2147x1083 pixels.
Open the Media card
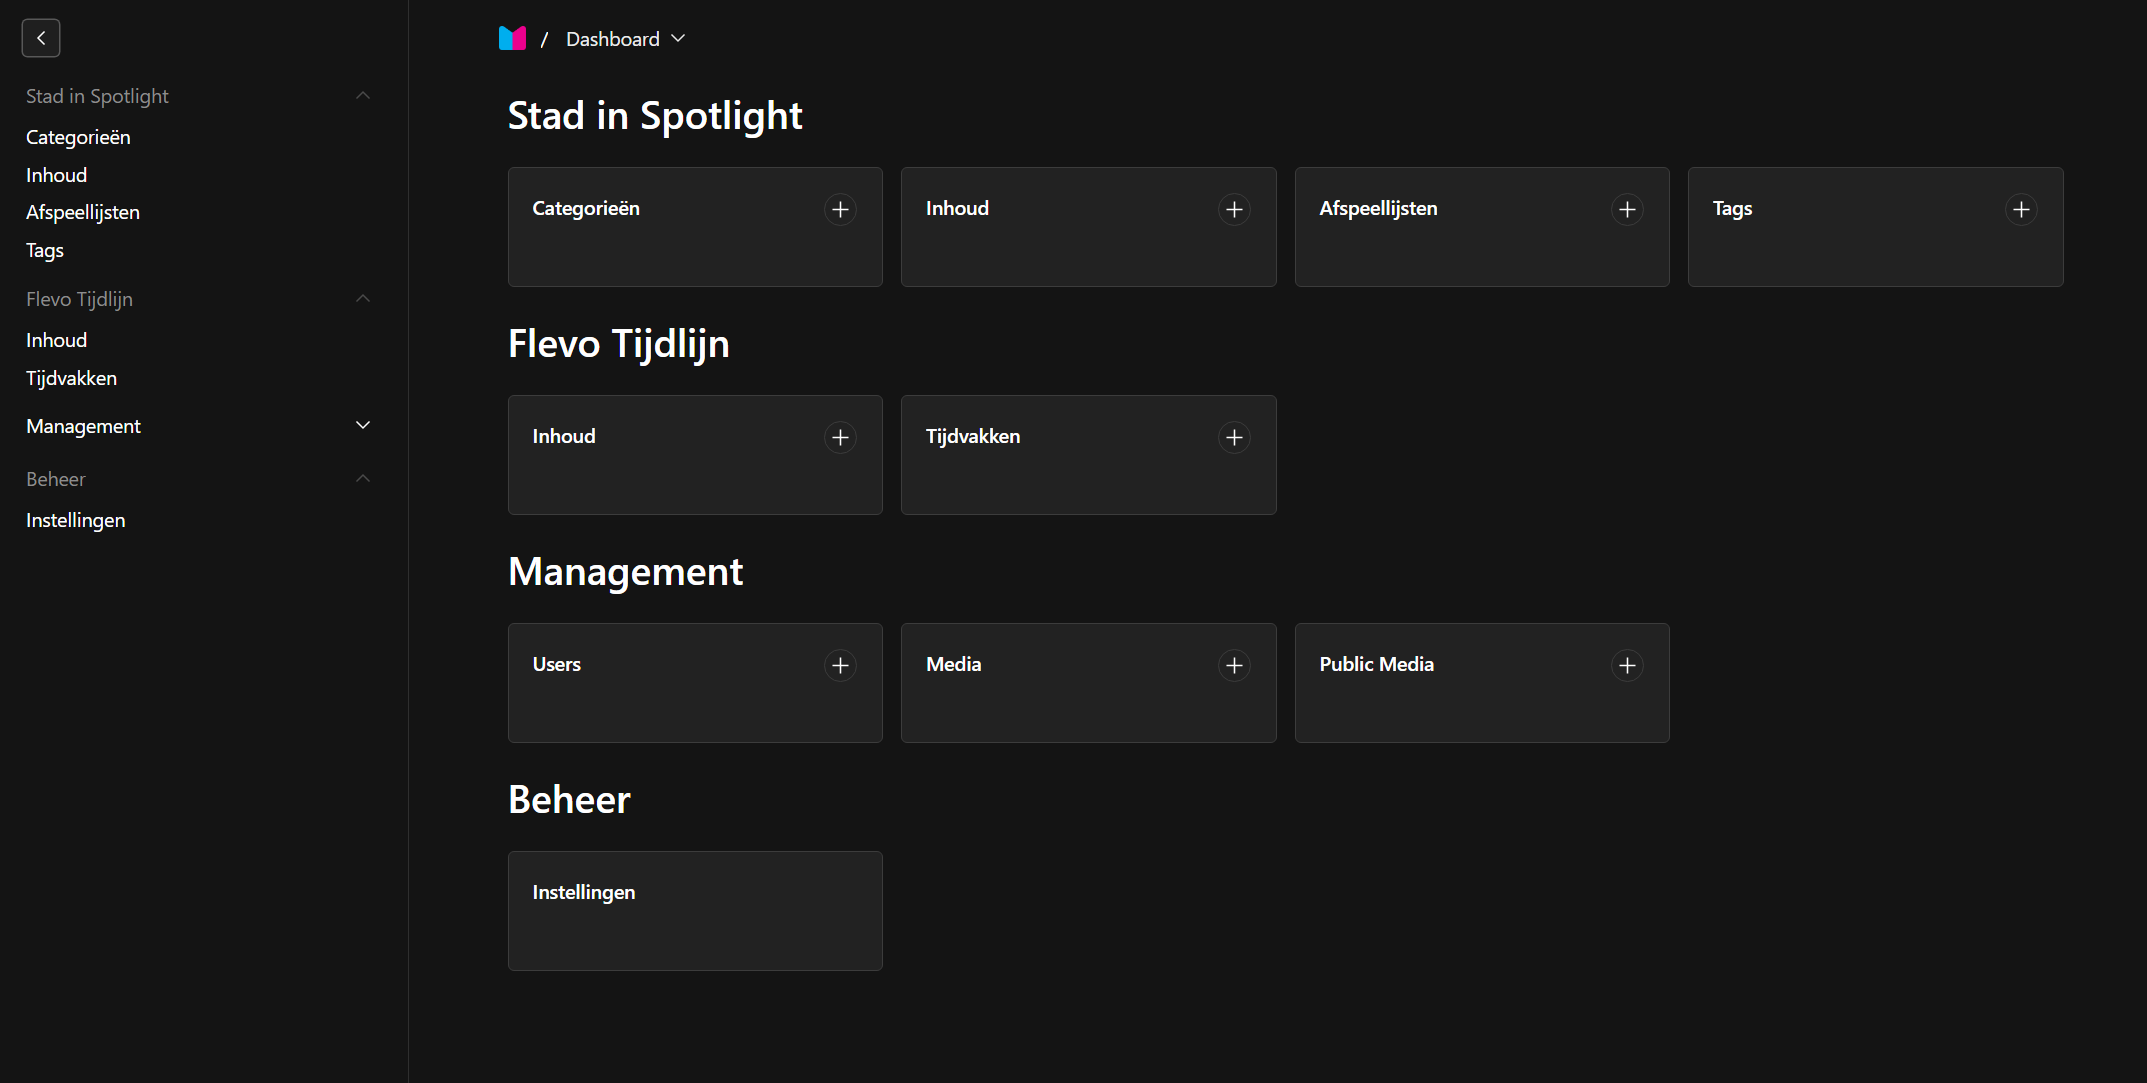pos(1088,683)
